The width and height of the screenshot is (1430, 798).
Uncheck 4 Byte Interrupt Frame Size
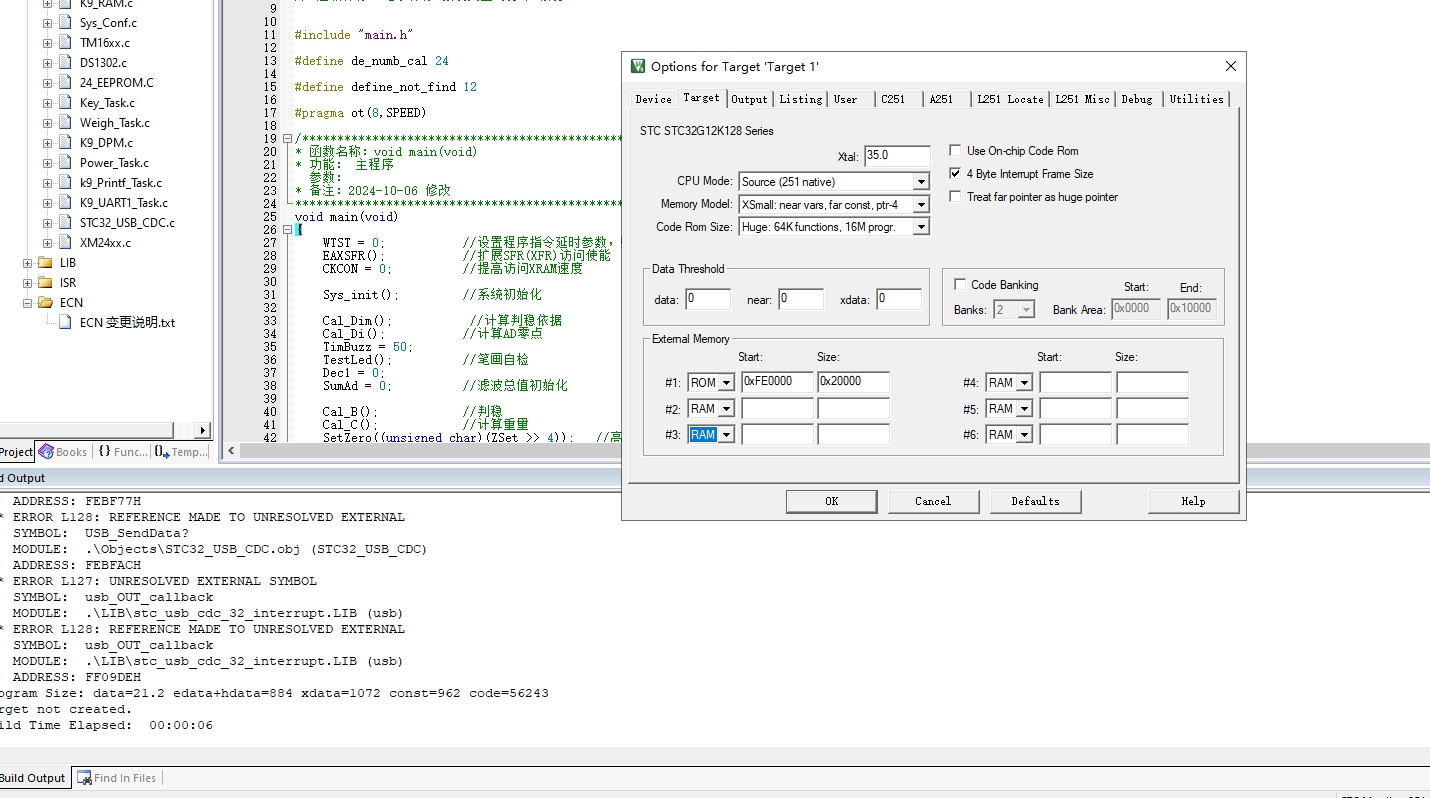click(x=955, y=173)
